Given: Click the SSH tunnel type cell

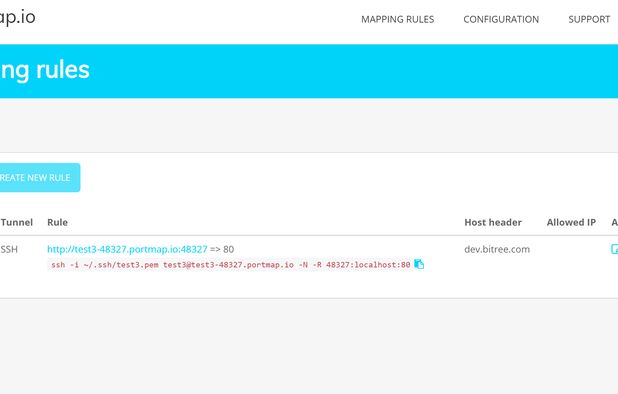Looking at the screenshot, I should coord(9,249).
